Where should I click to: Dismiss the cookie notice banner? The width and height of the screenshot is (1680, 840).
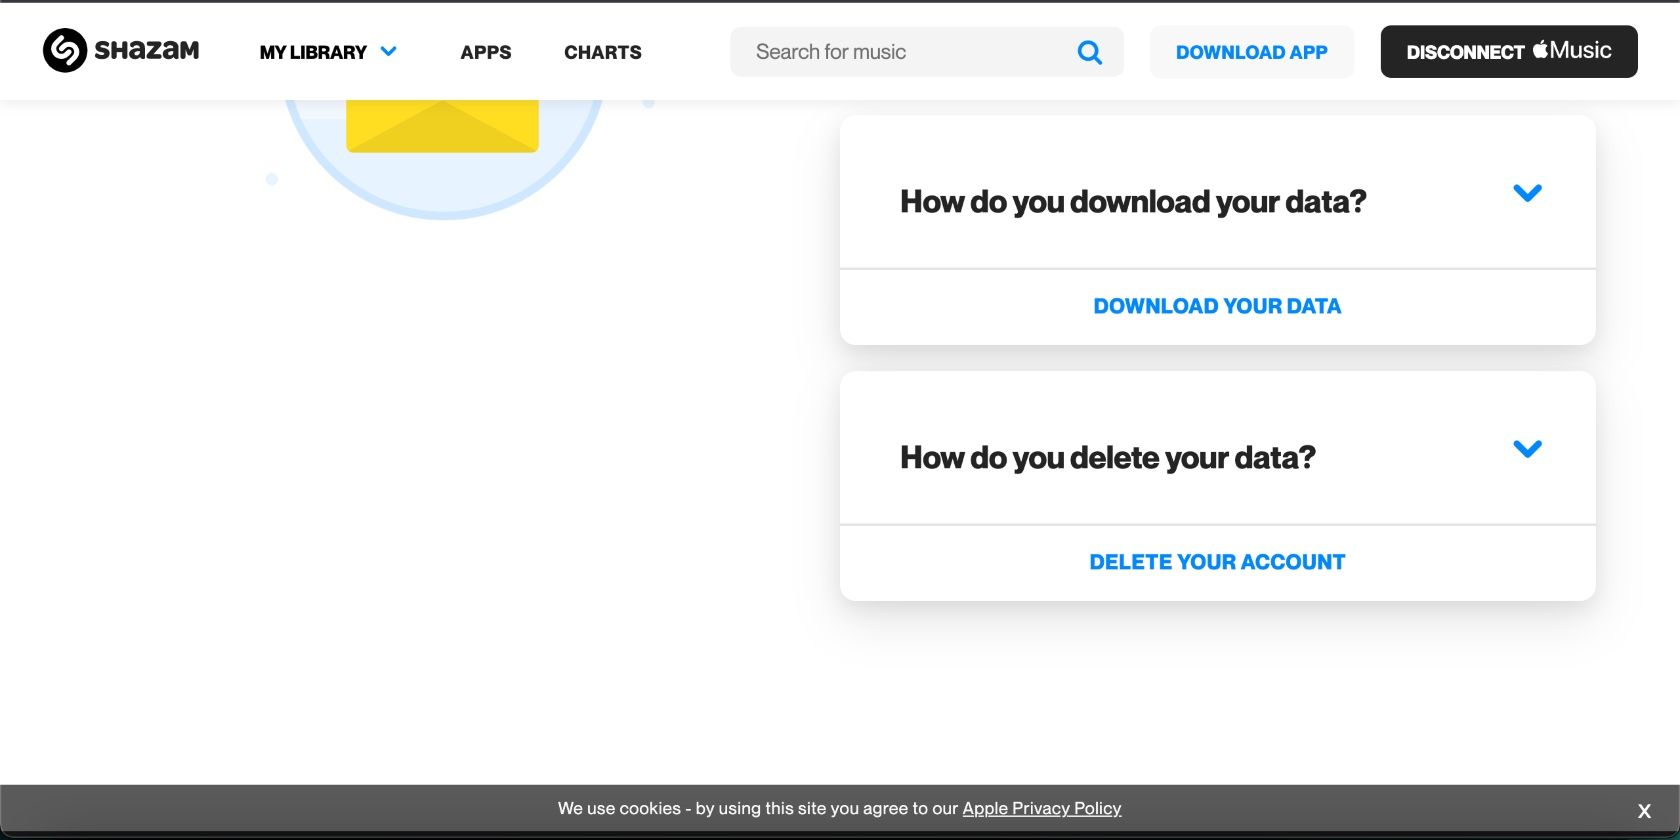(1644, 811)
